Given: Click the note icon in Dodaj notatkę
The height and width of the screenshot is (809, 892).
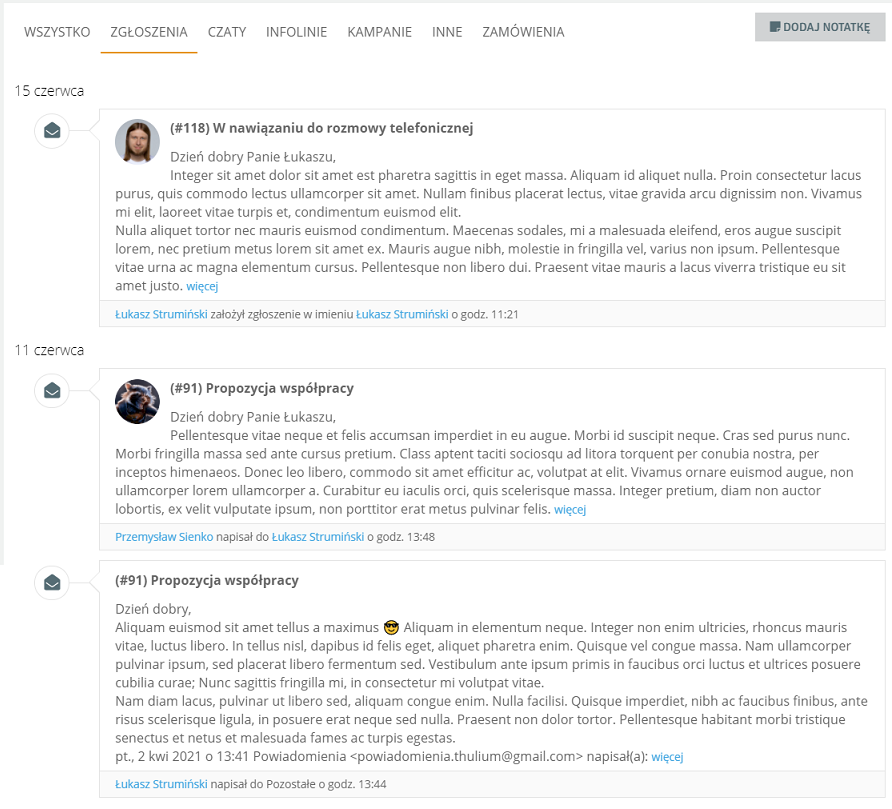Looking at the screenshot, I should pos(774,27).
